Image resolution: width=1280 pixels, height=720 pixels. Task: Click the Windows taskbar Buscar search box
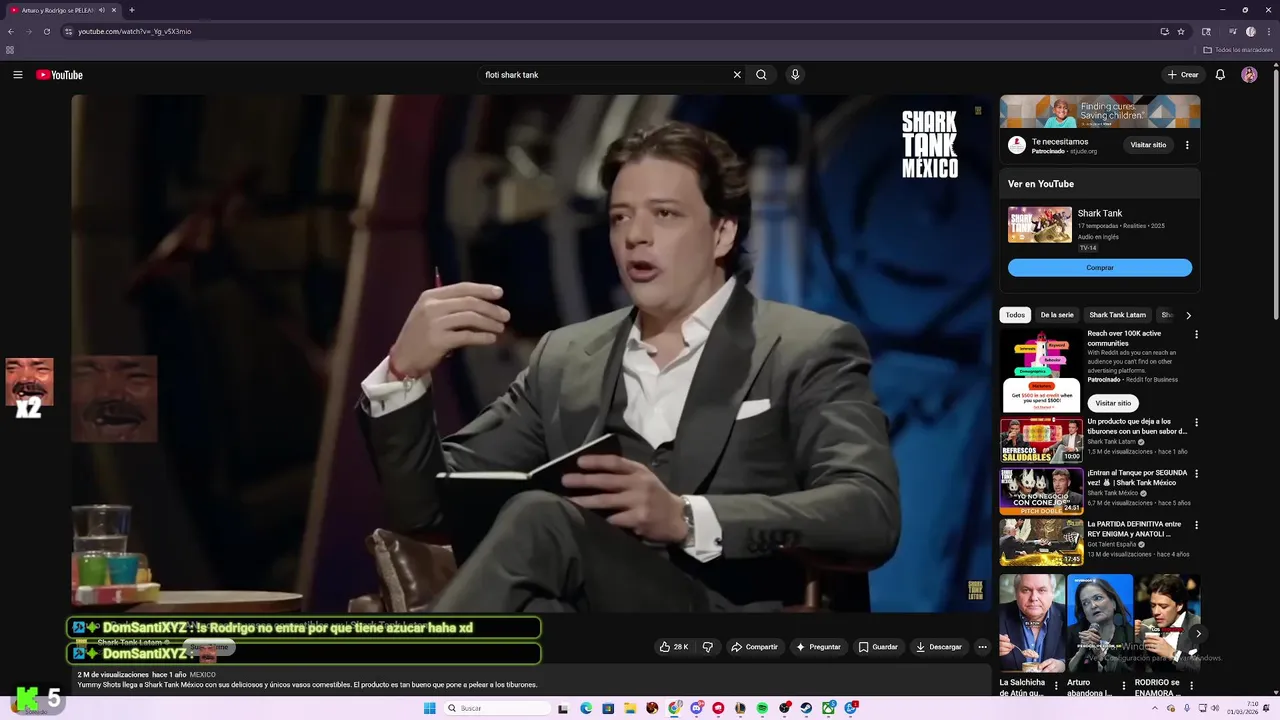pyautogui.click(x=497, y=708)
